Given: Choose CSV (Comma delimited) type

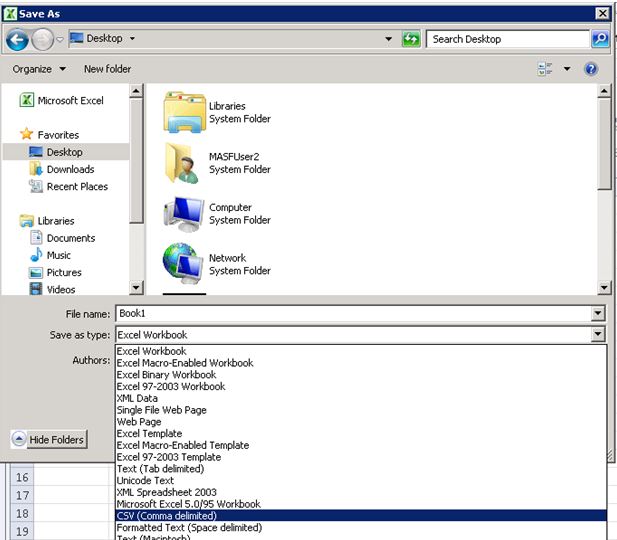Looking at the screenshot, I should tap(361, 516).
